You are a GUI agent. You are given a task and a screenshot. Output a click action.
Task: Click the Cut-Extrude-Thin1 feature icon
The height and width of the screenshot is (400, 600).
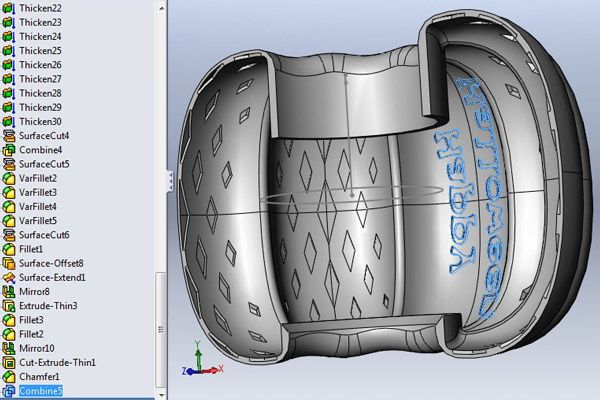(x=8, y=362)
